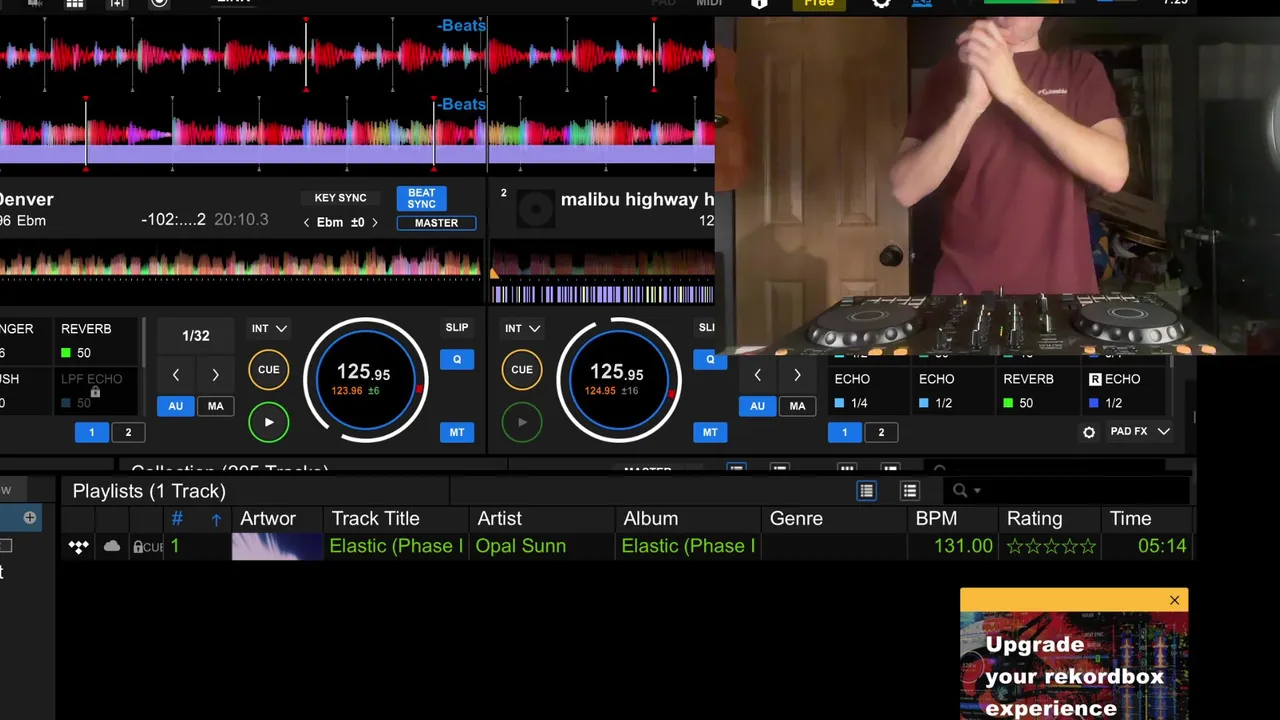Click the left loop arrow on deck 2
Viewport: 1280px width, 720px height.
tap(757, 375)
